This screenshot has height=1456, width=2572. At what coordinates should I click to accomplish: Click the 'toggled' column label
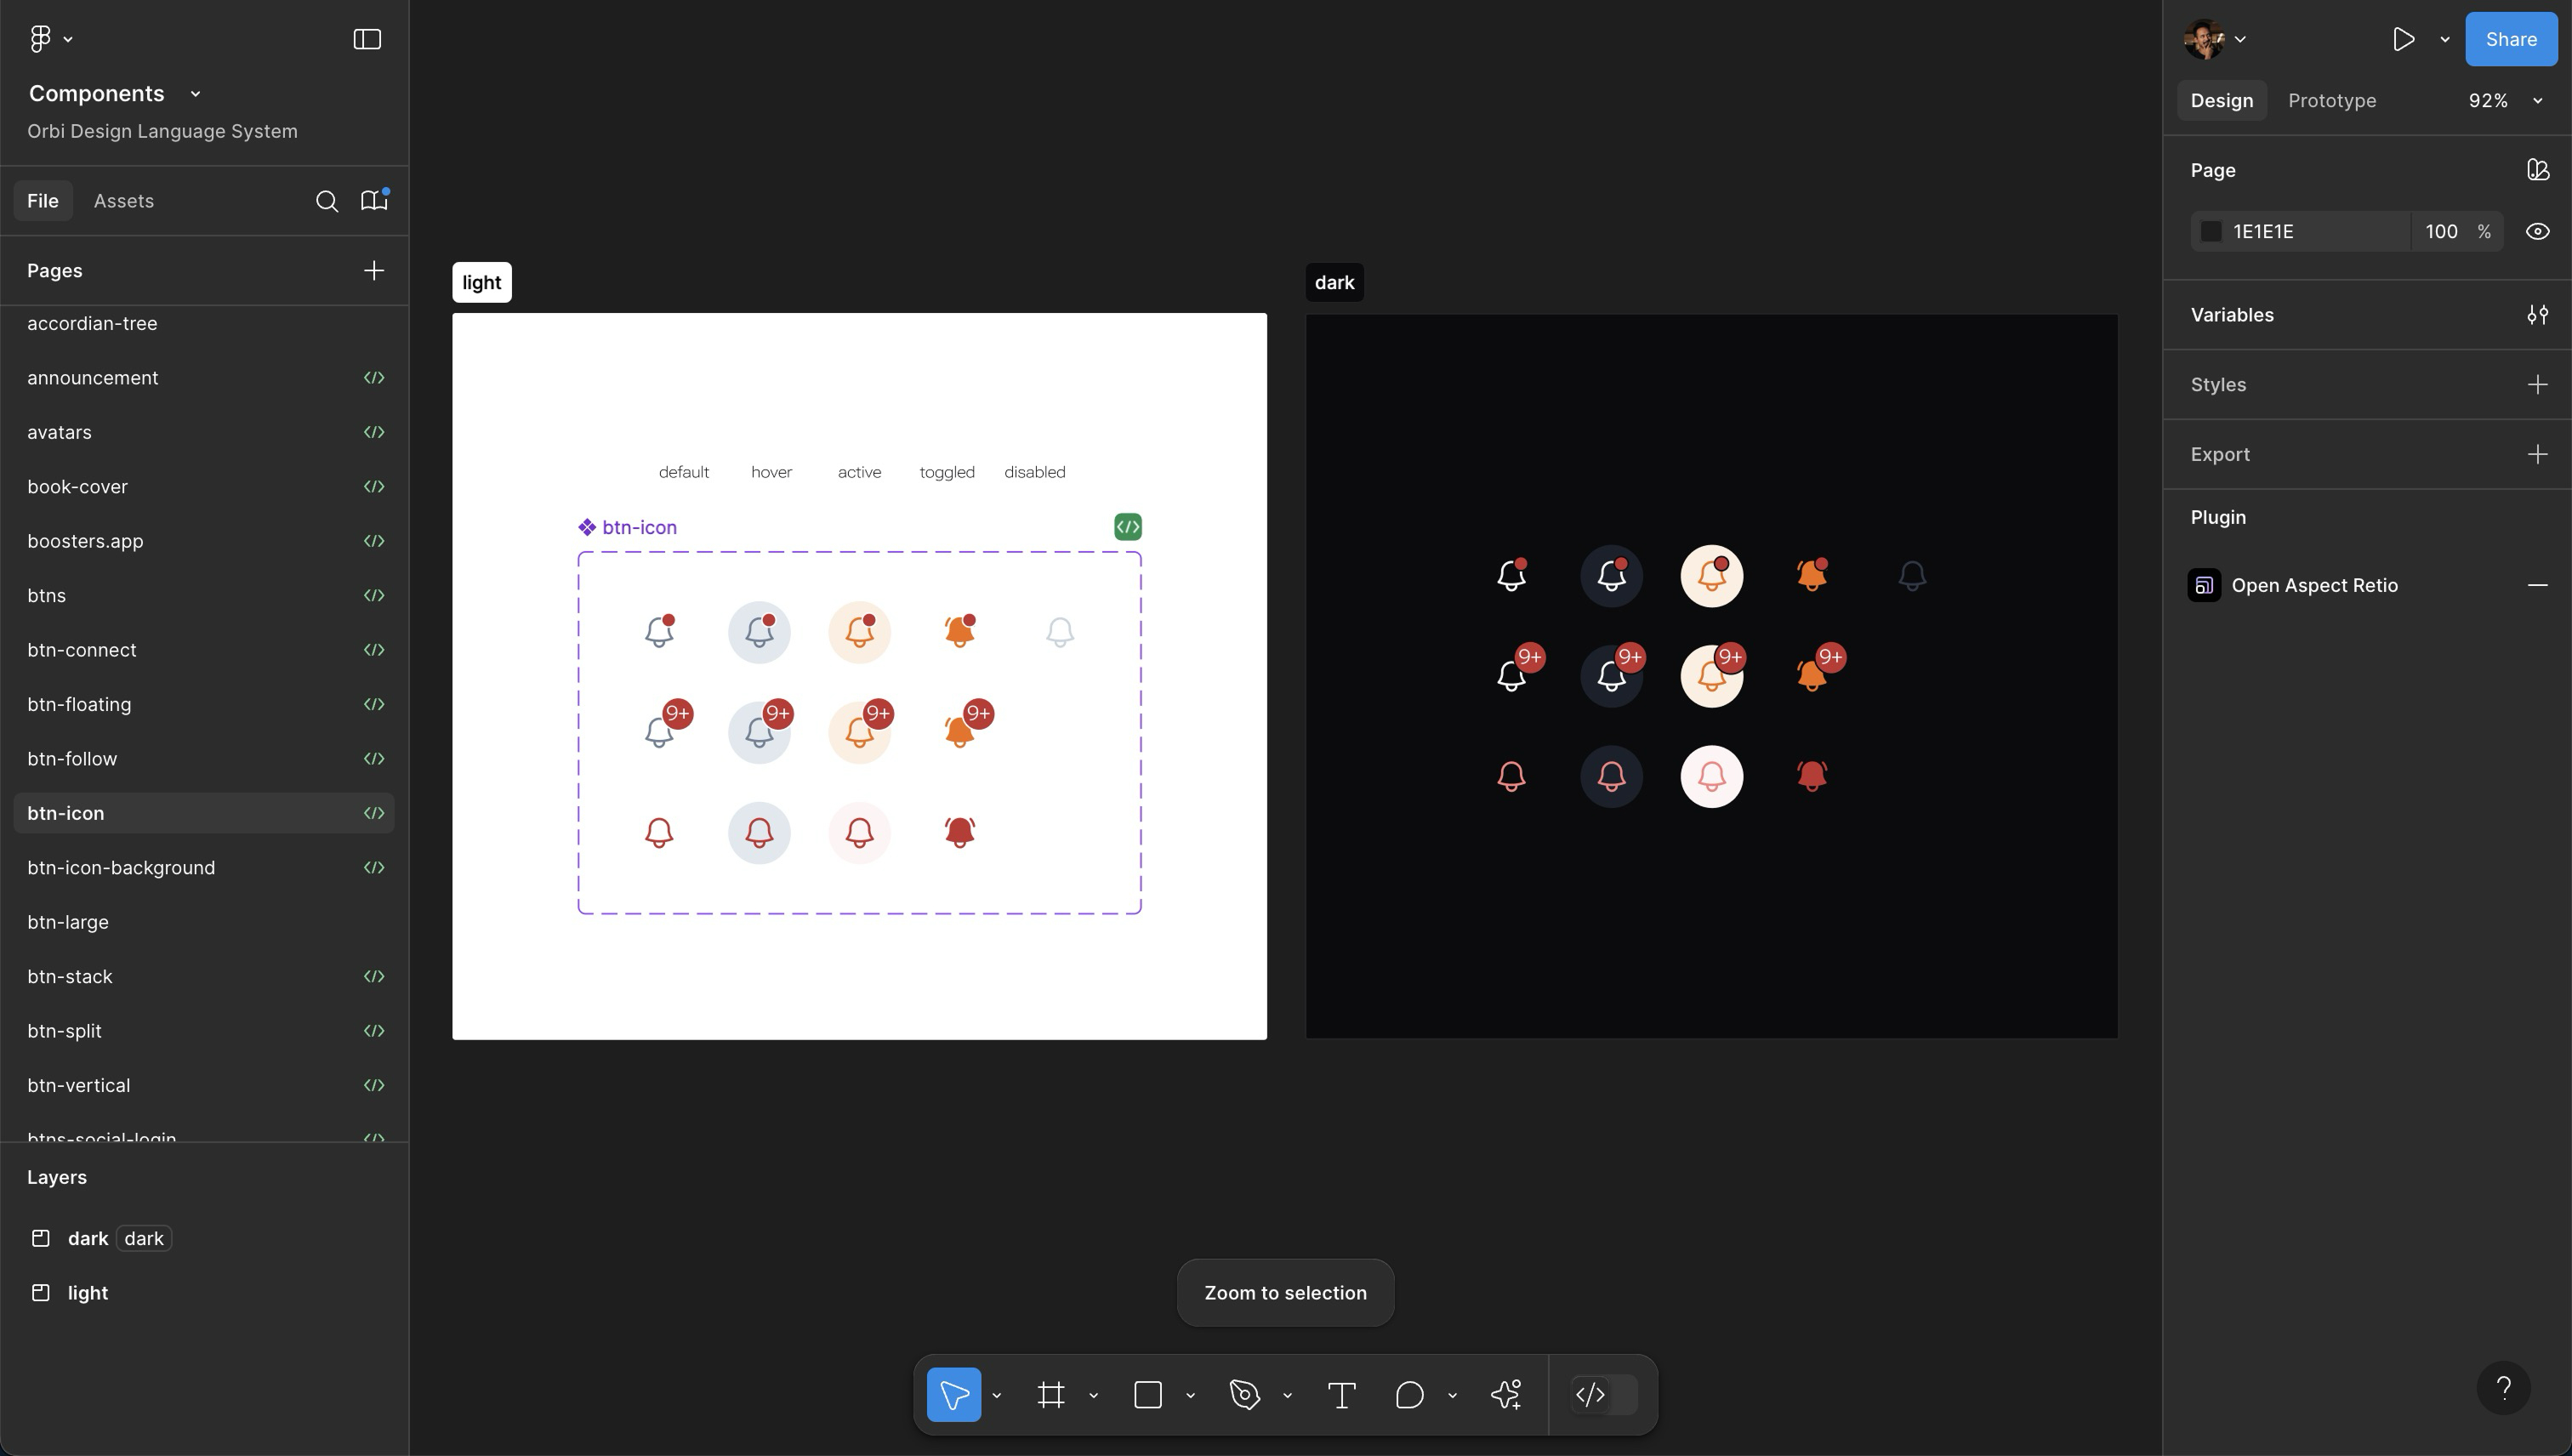947,472
